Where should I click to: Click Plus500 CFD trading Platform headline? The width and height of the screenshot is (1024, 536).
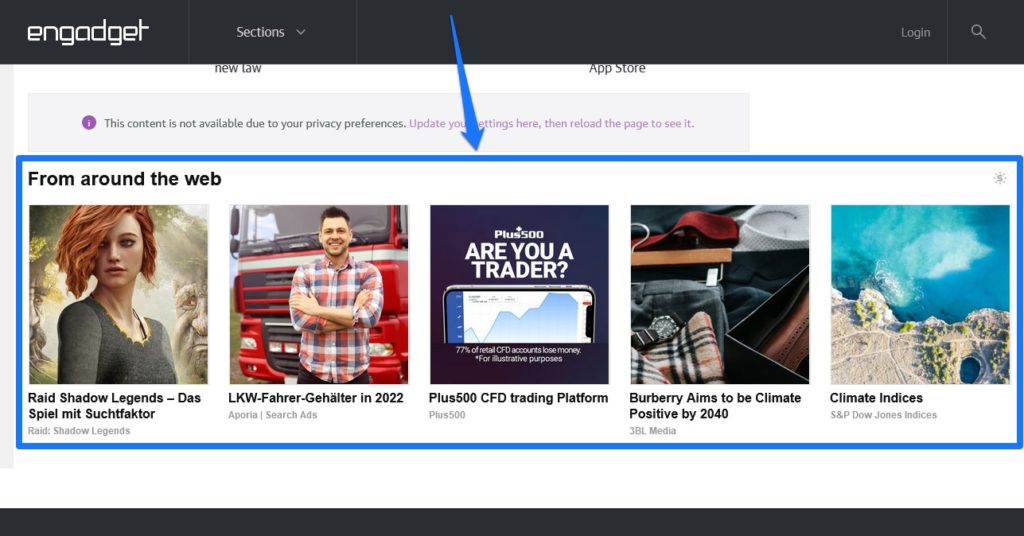pos(519,398)
